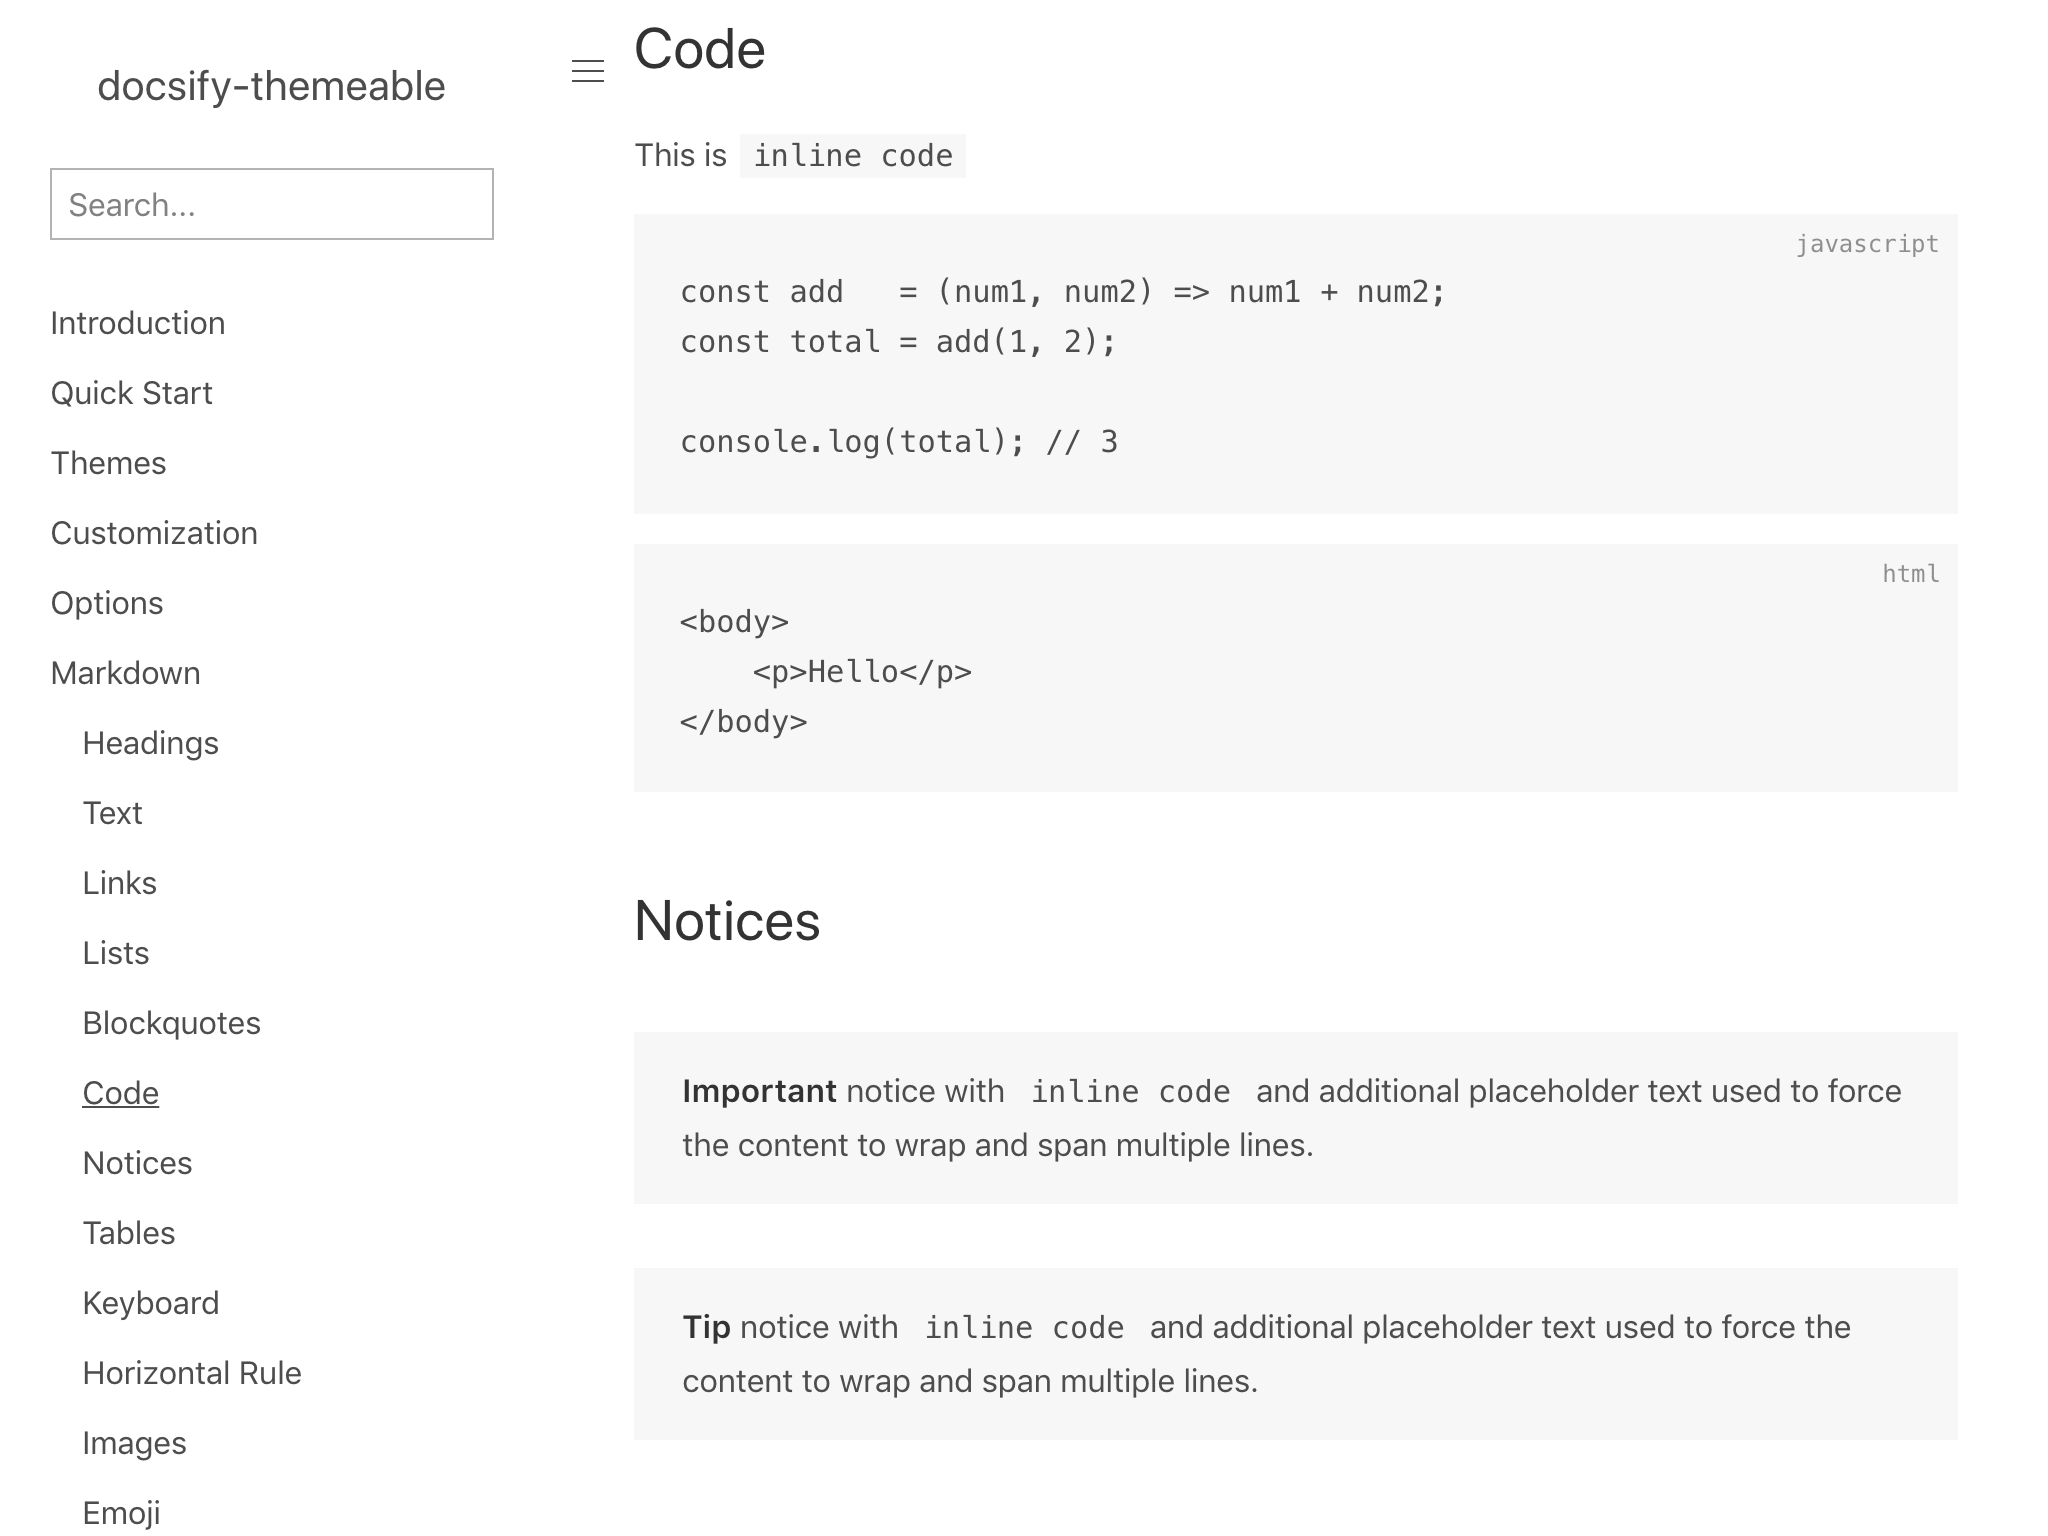Open the Text subsection
2048x1536 pixels.
[x=113, y=812]
